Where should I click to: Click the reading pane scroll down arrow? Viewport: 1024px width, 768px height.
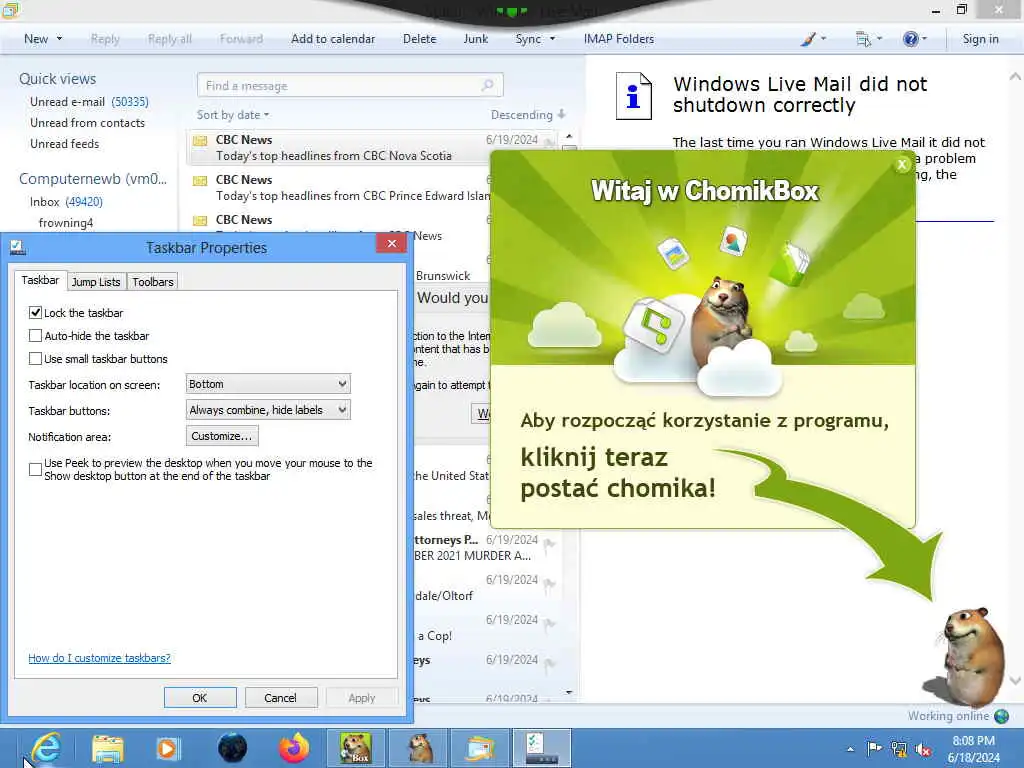point(1016,681)
